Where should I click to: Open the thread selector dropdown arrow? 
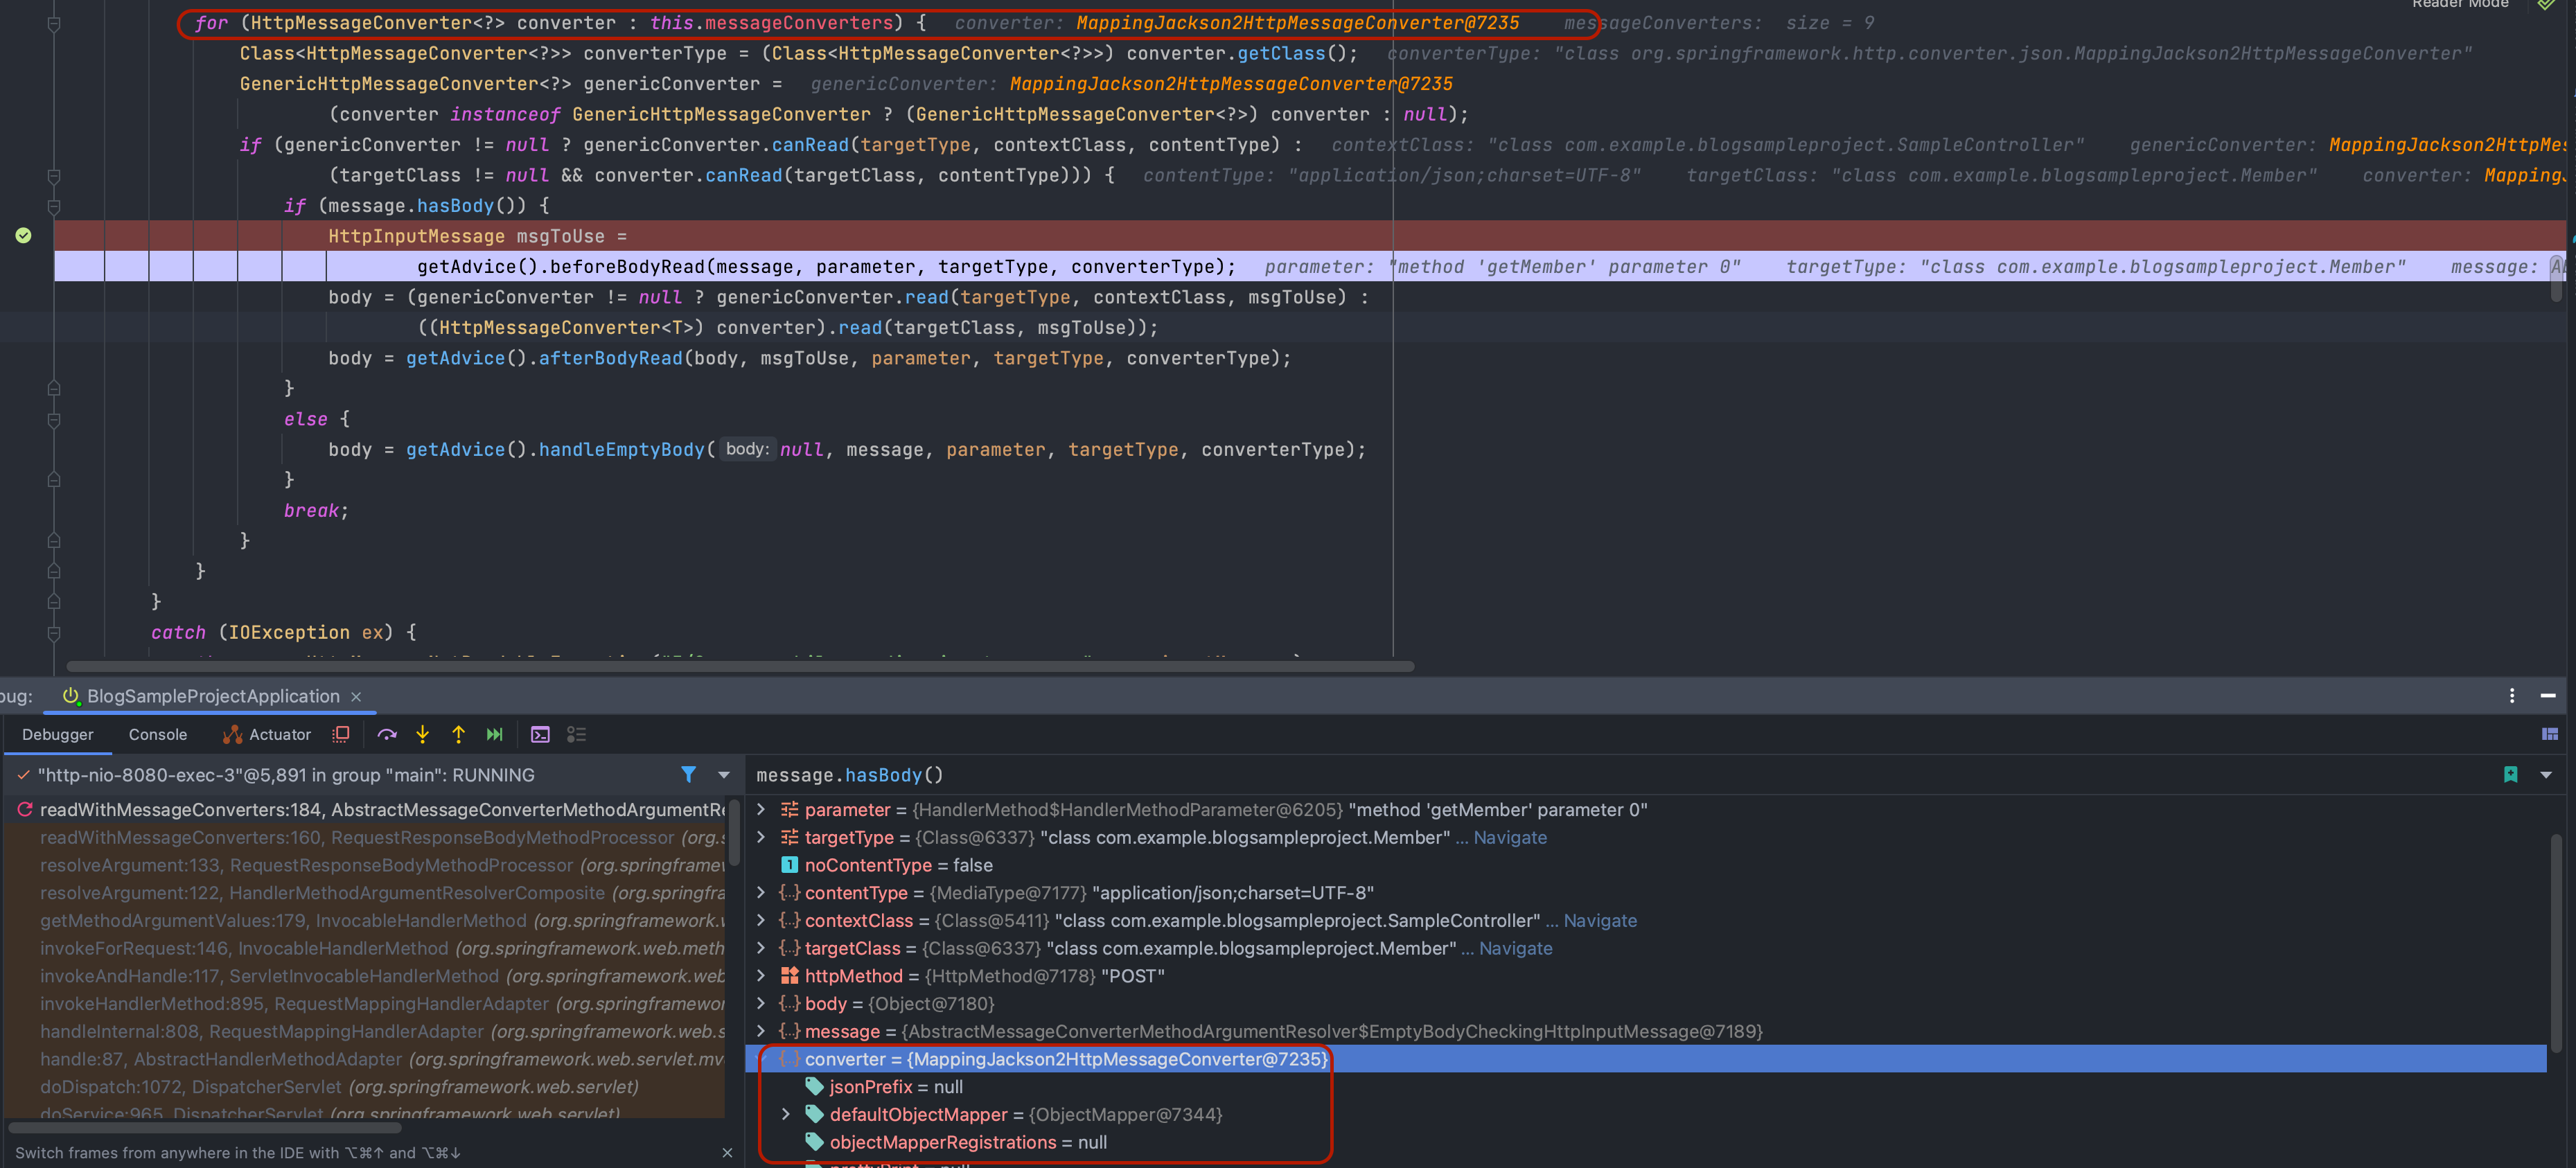(x=724, y=775)
